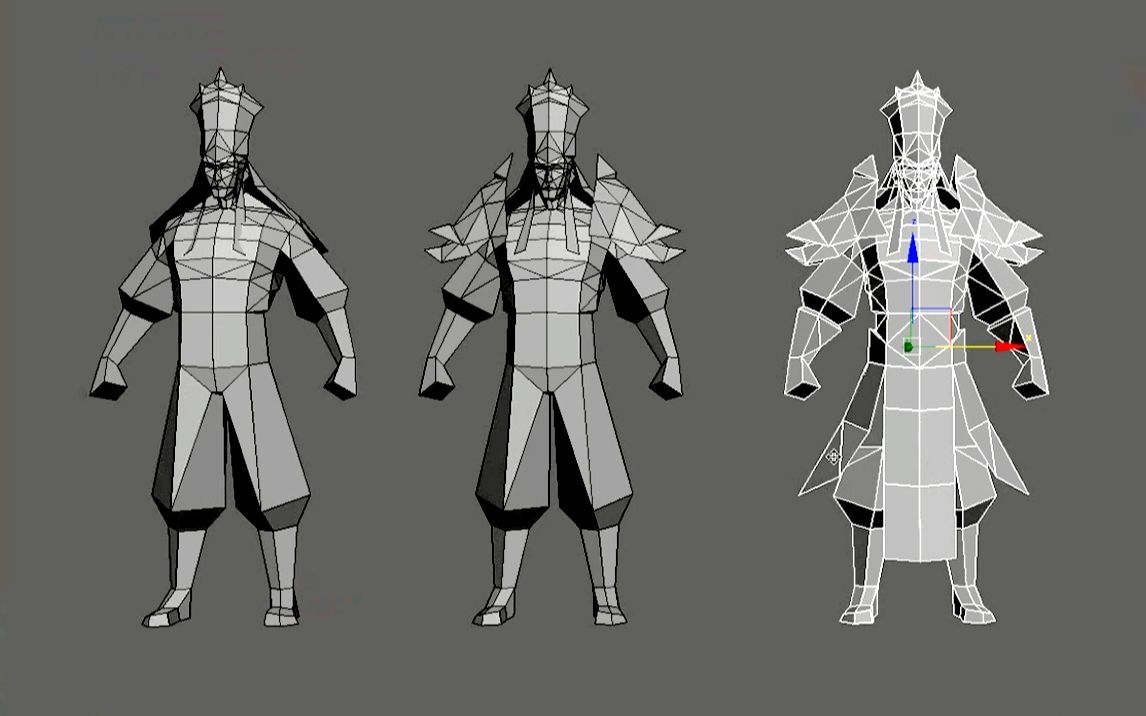Select the red X-axis arrow of the gizmo
Image resolution: width=1146 pixels, height=716 pixels.
[1008, 346]
